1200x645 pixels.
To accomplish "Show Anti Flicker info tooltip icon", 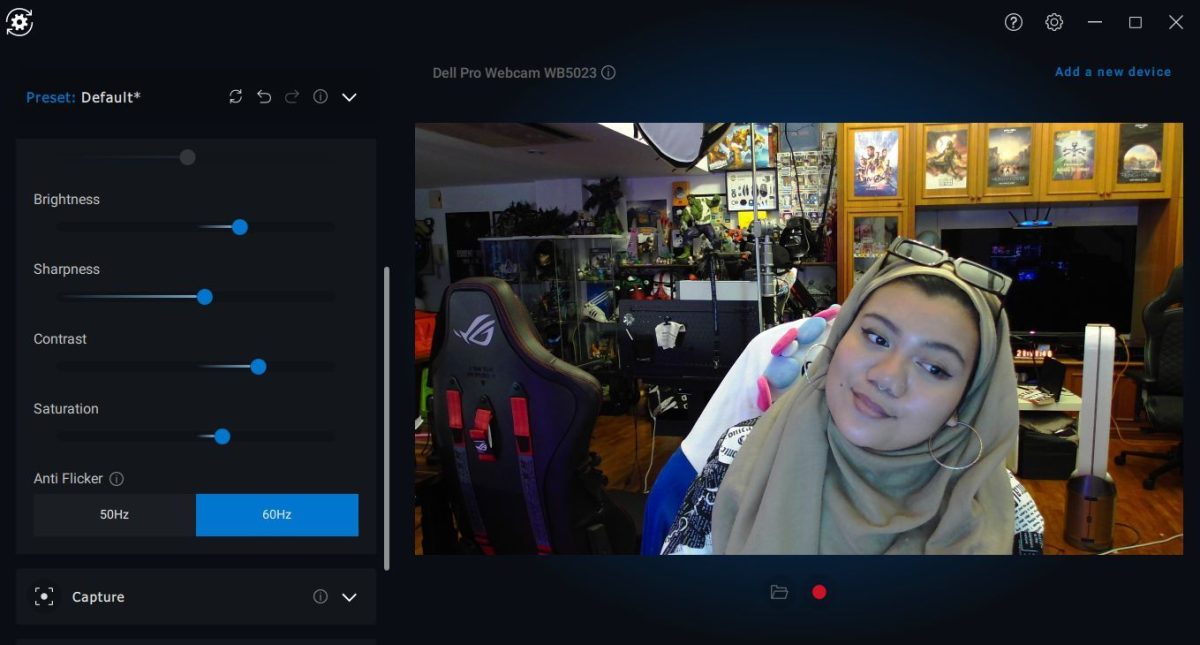I will click(116, 479).
